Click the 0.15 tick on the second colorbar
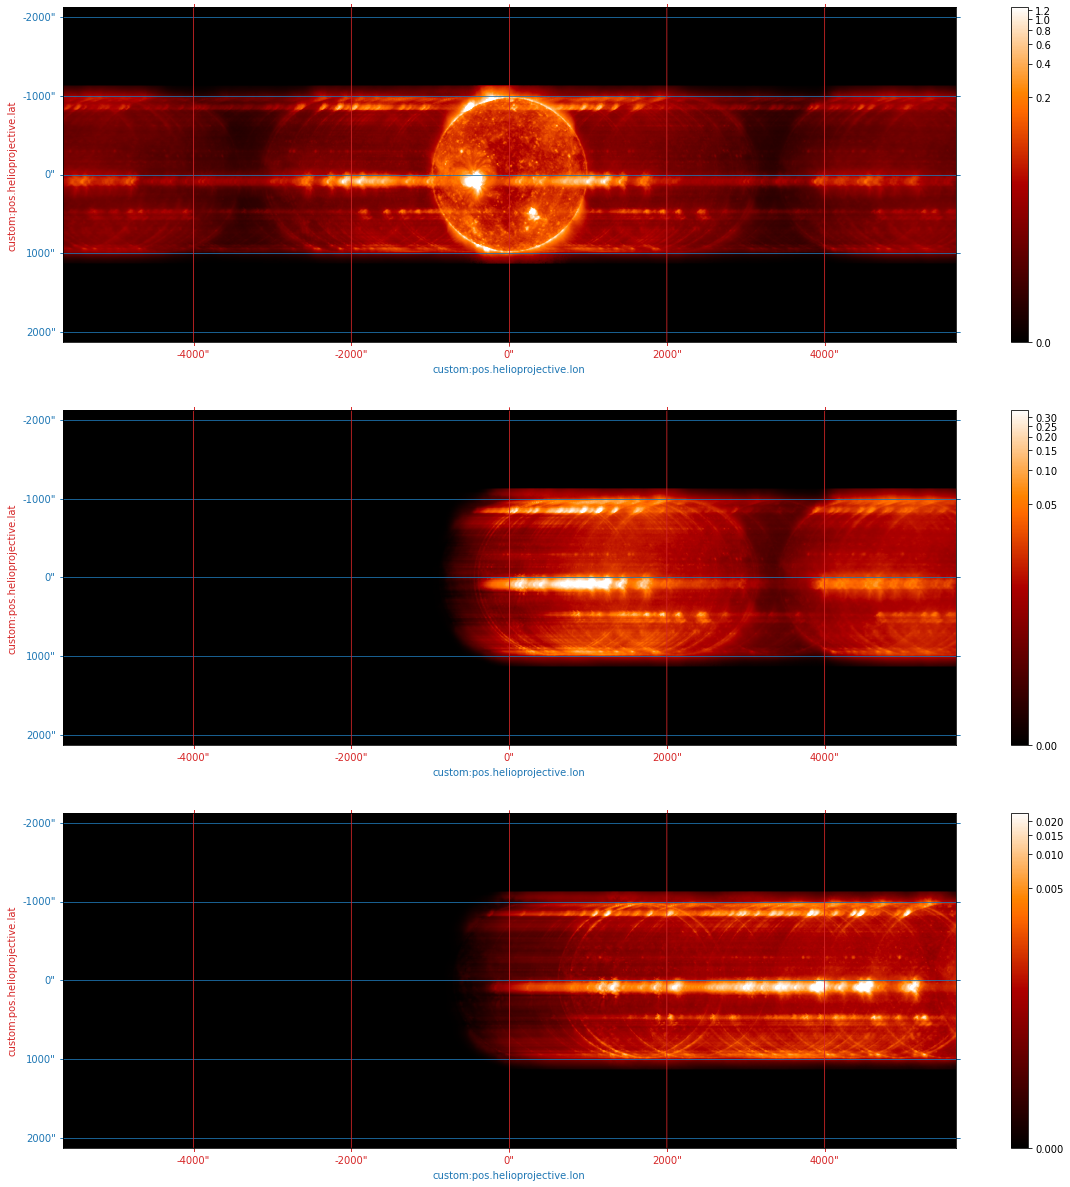The height and width of the screenshot is (1187, 1070). click(x=1046, y=451)
